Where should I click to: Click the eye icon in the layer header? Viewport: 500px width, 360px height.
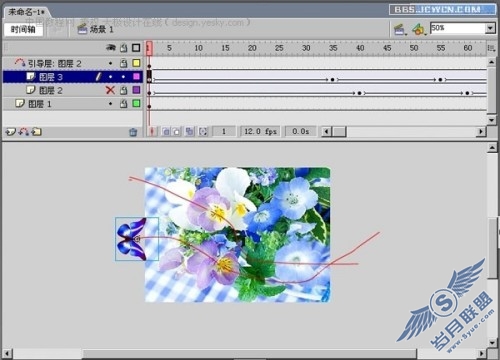(111, 48)
